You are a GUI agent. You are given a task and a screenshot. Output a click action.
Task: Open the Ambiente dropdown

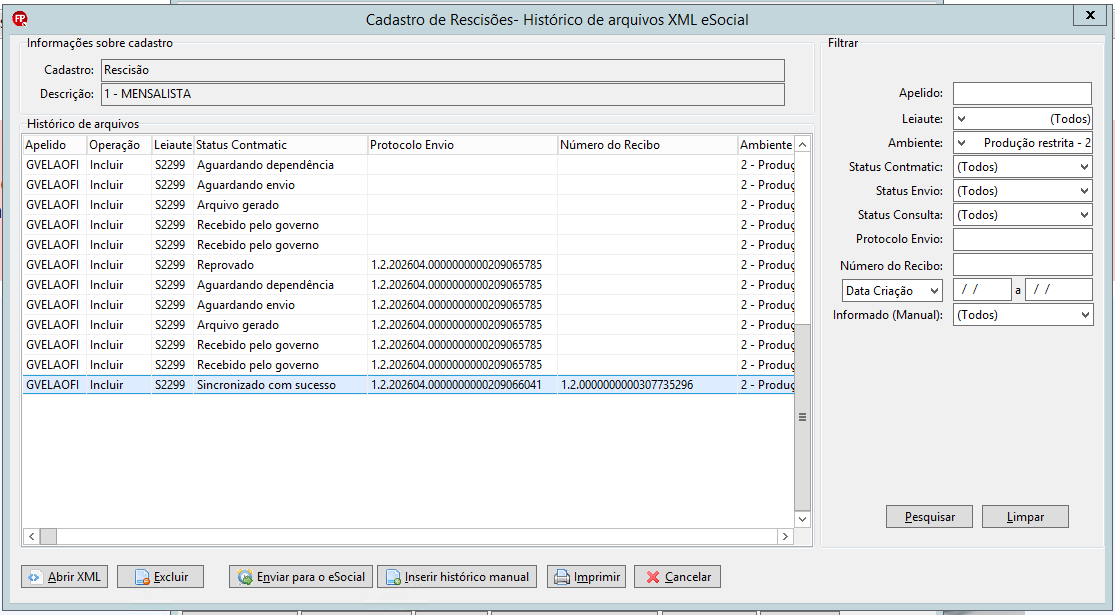point(1023,143)
